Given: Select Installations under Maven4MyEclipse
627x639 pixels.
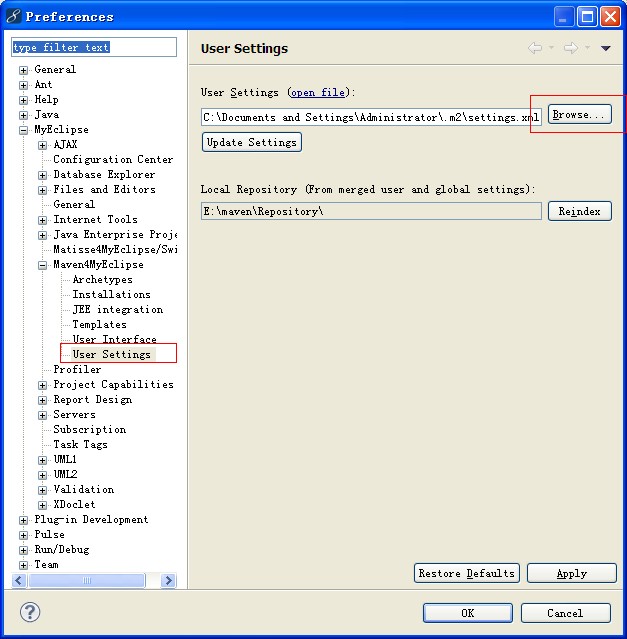Looking at the screenshot, I should (x=112, y=294).
